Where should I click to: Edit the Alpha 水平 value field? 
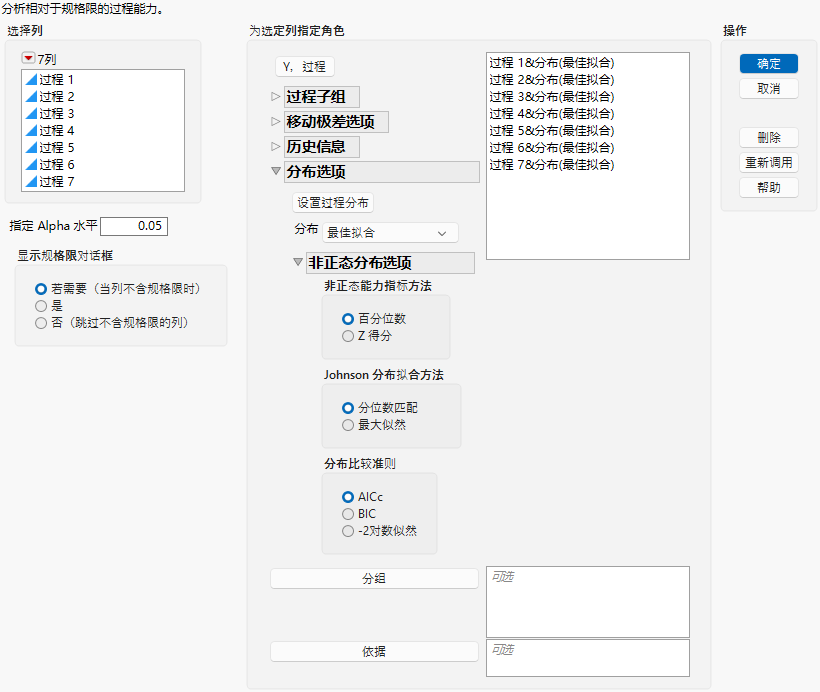(x=134, y=226)
